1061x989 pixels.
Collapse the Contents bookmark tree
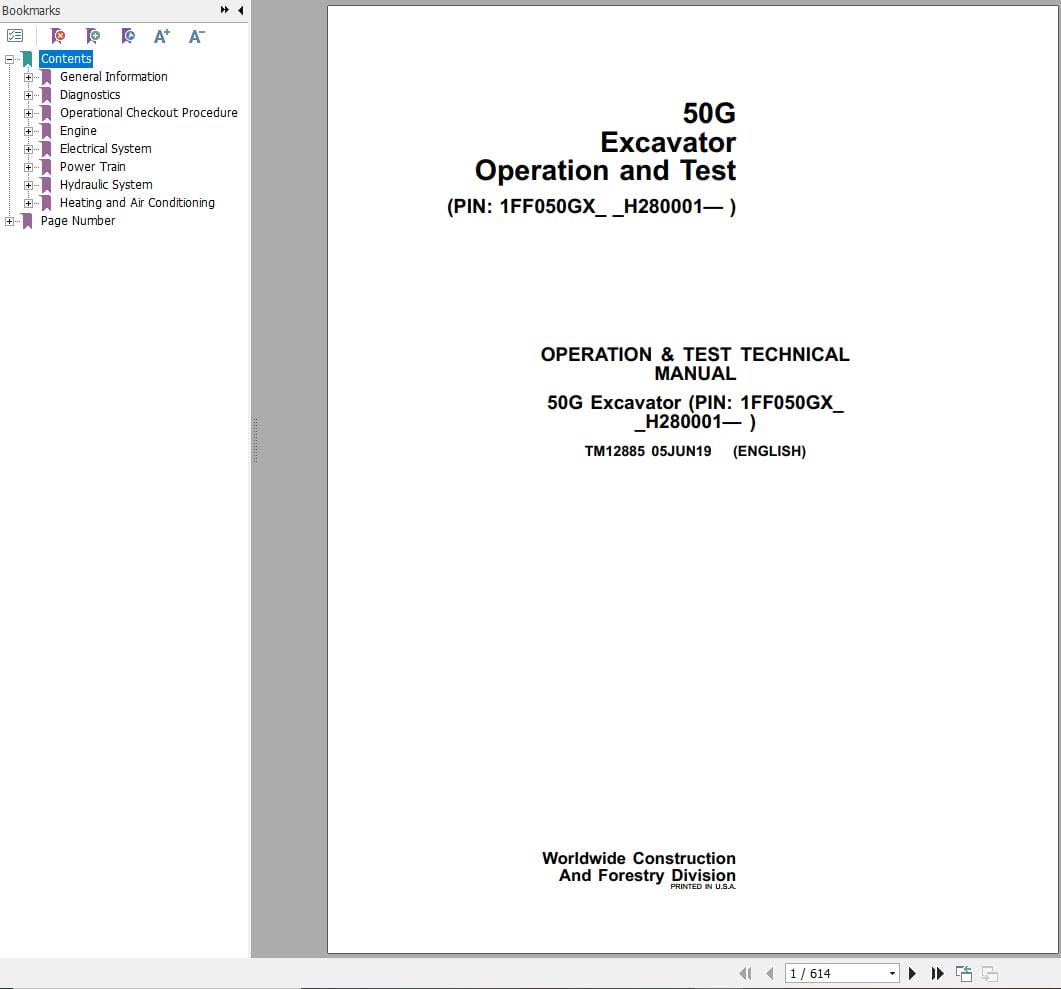[x=9, y=60]
